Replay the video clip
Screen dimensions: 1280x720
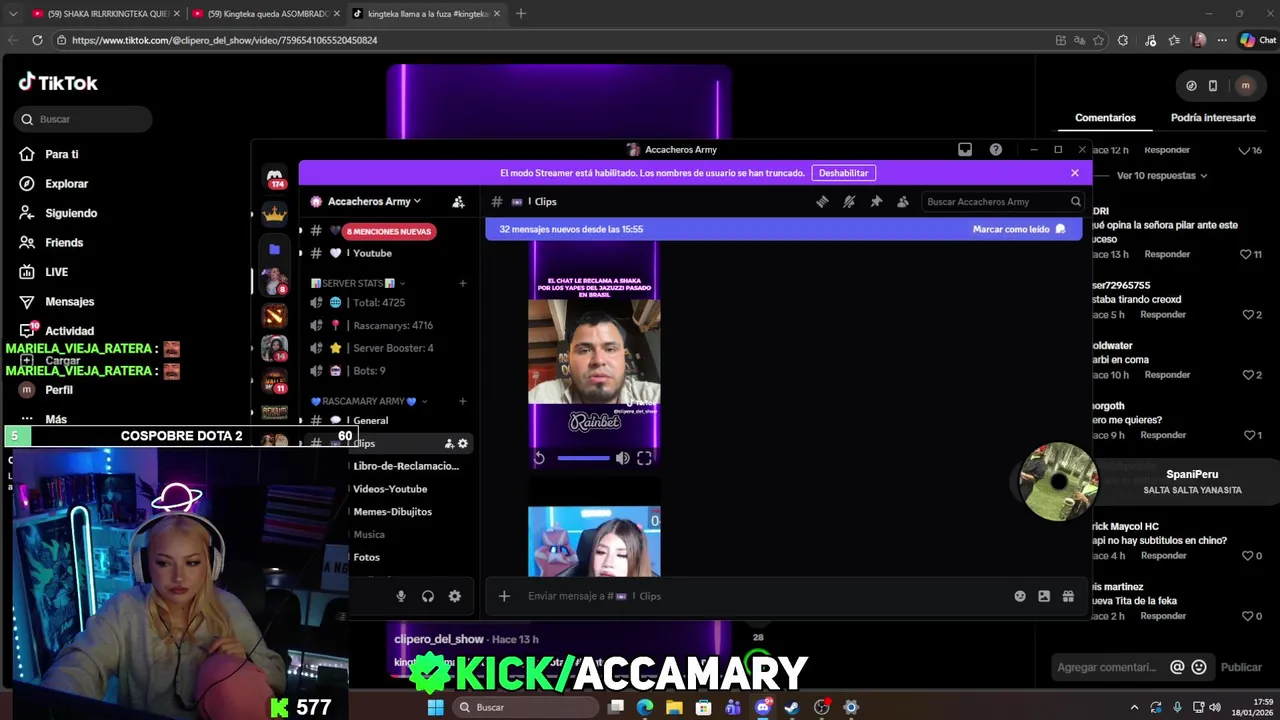pos(539,458)
